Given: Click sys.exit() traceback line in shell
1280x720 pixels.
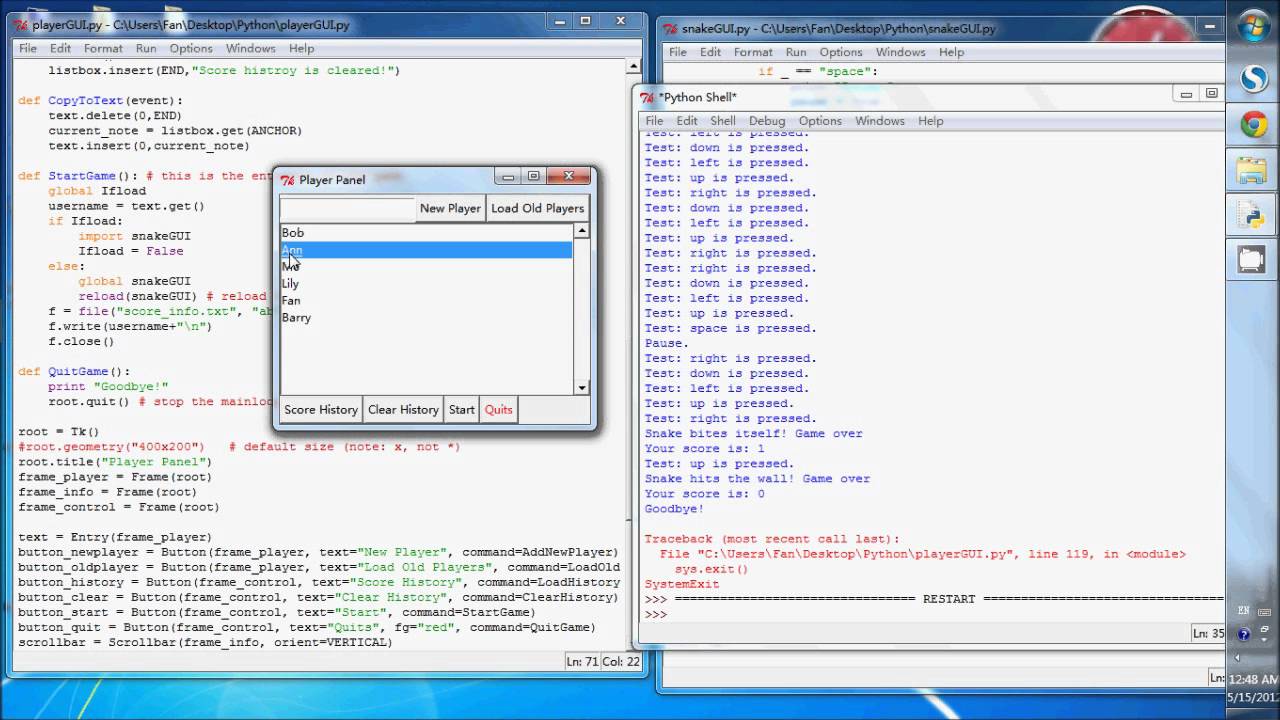Looking at the screenshot, I should [x=711, y=569].
